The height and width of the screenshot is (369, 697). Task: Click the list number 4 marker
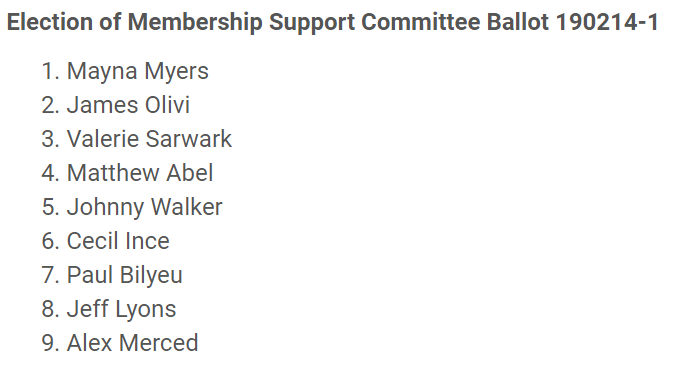click(51, 172)
